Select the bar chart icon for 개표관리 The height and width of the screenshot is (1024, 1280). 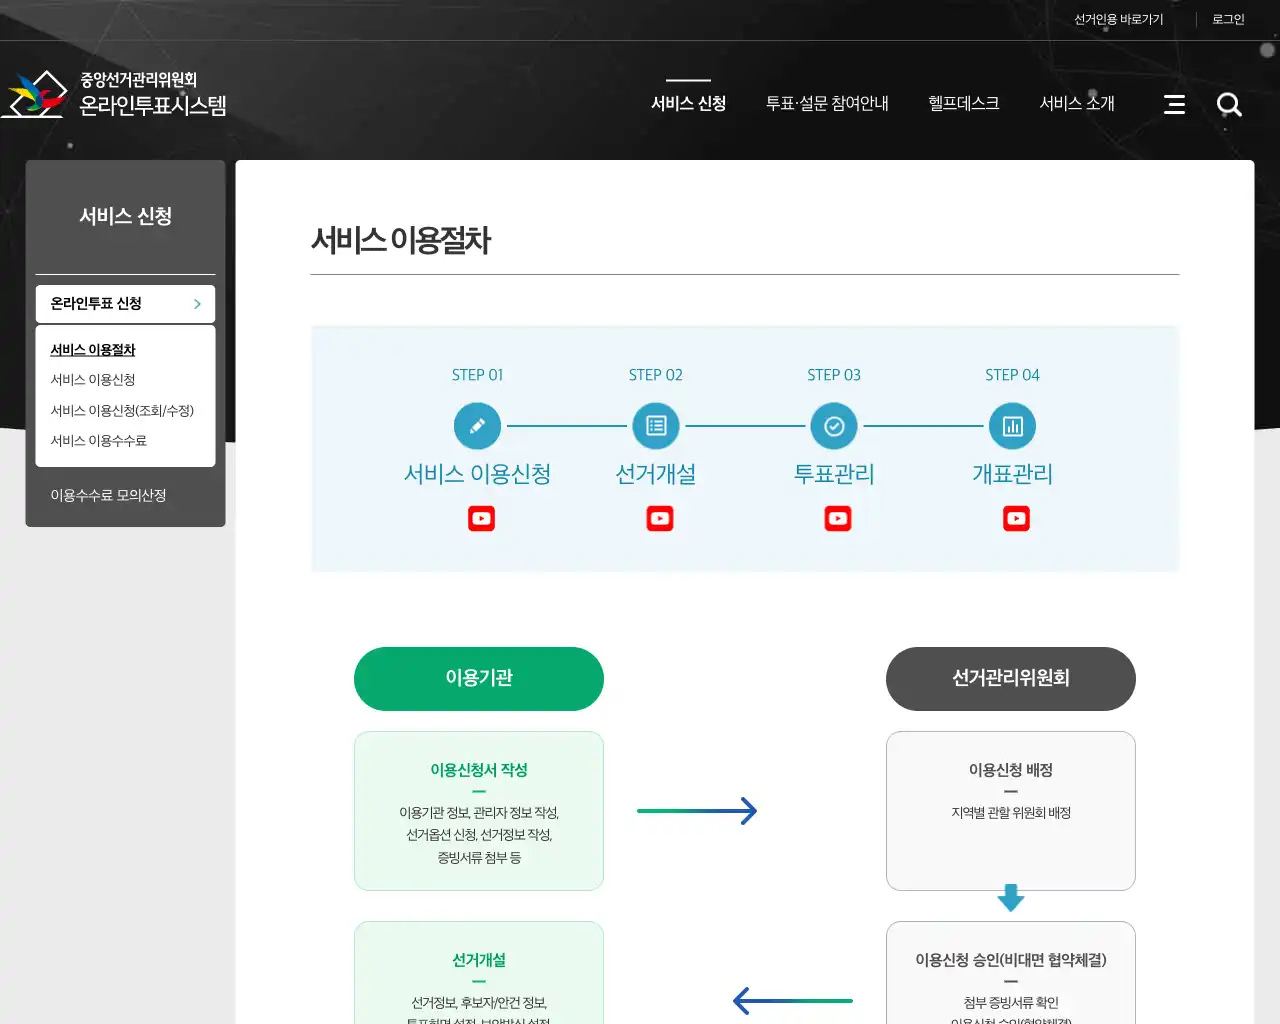[x=1012, y=424]
